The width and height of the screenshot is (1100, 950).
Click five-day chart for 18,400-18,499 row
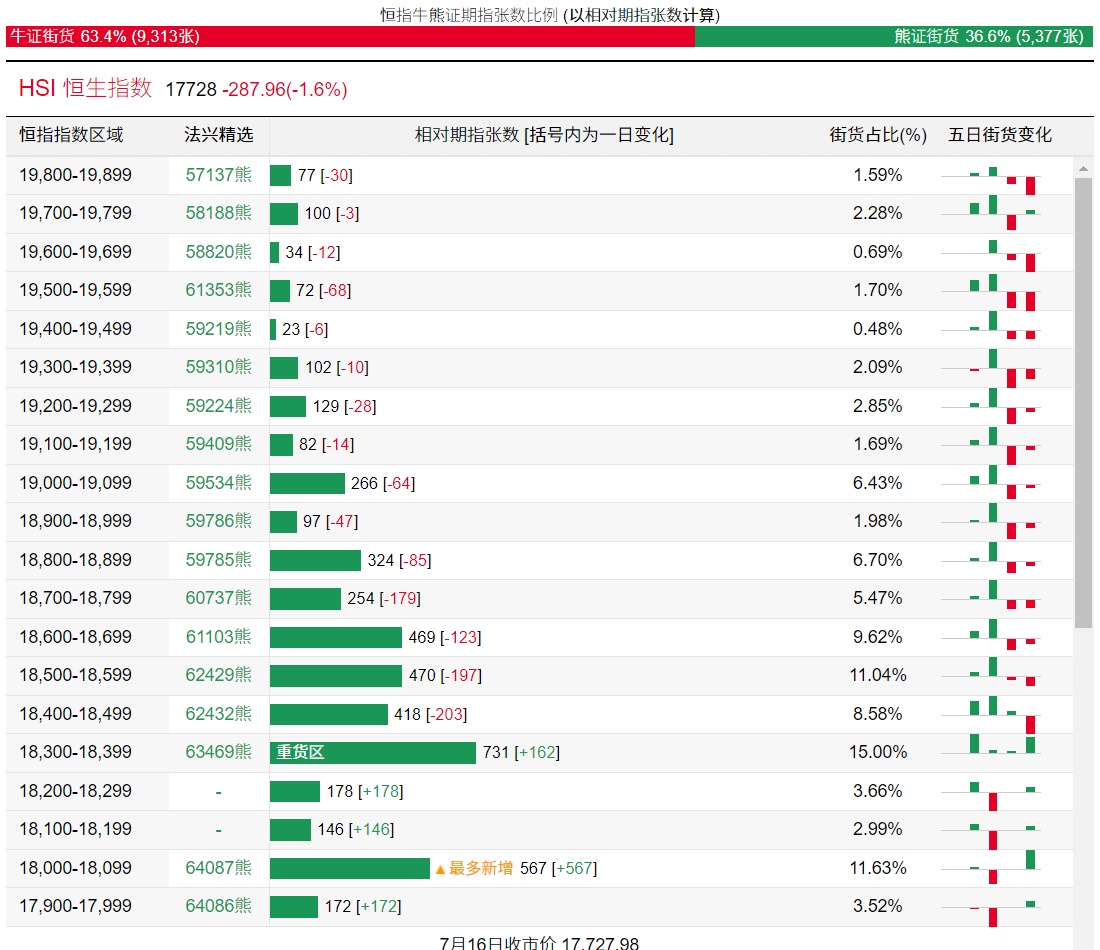(1003, 714)
